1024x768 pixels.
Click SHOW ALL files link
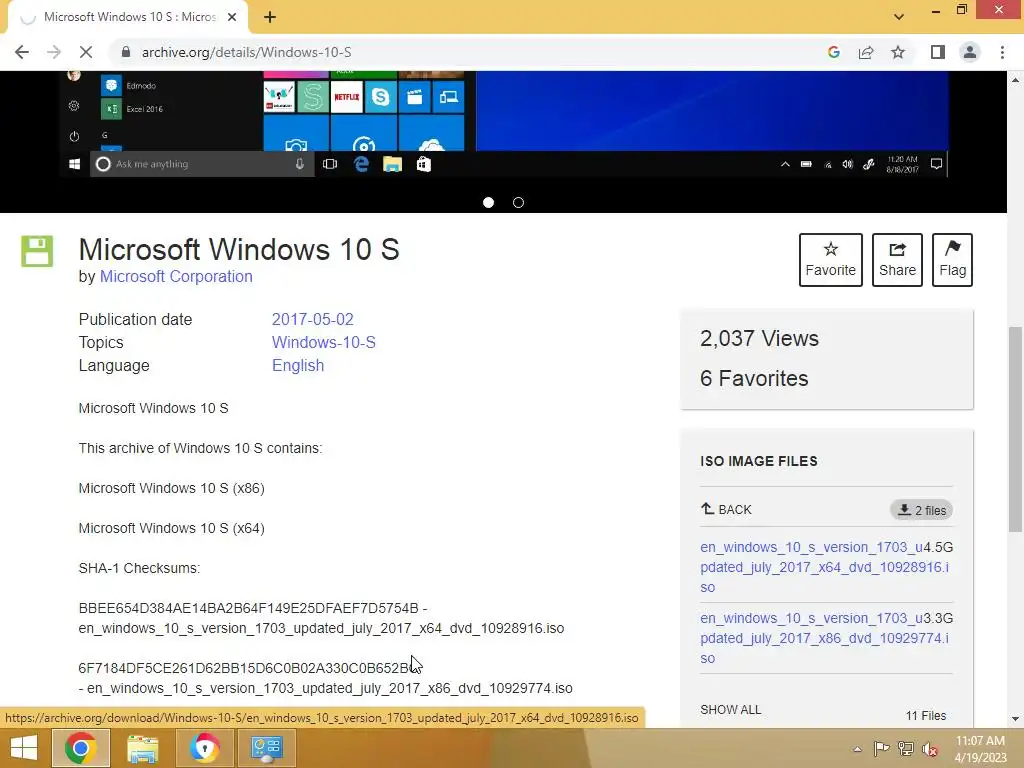(730, 710)
